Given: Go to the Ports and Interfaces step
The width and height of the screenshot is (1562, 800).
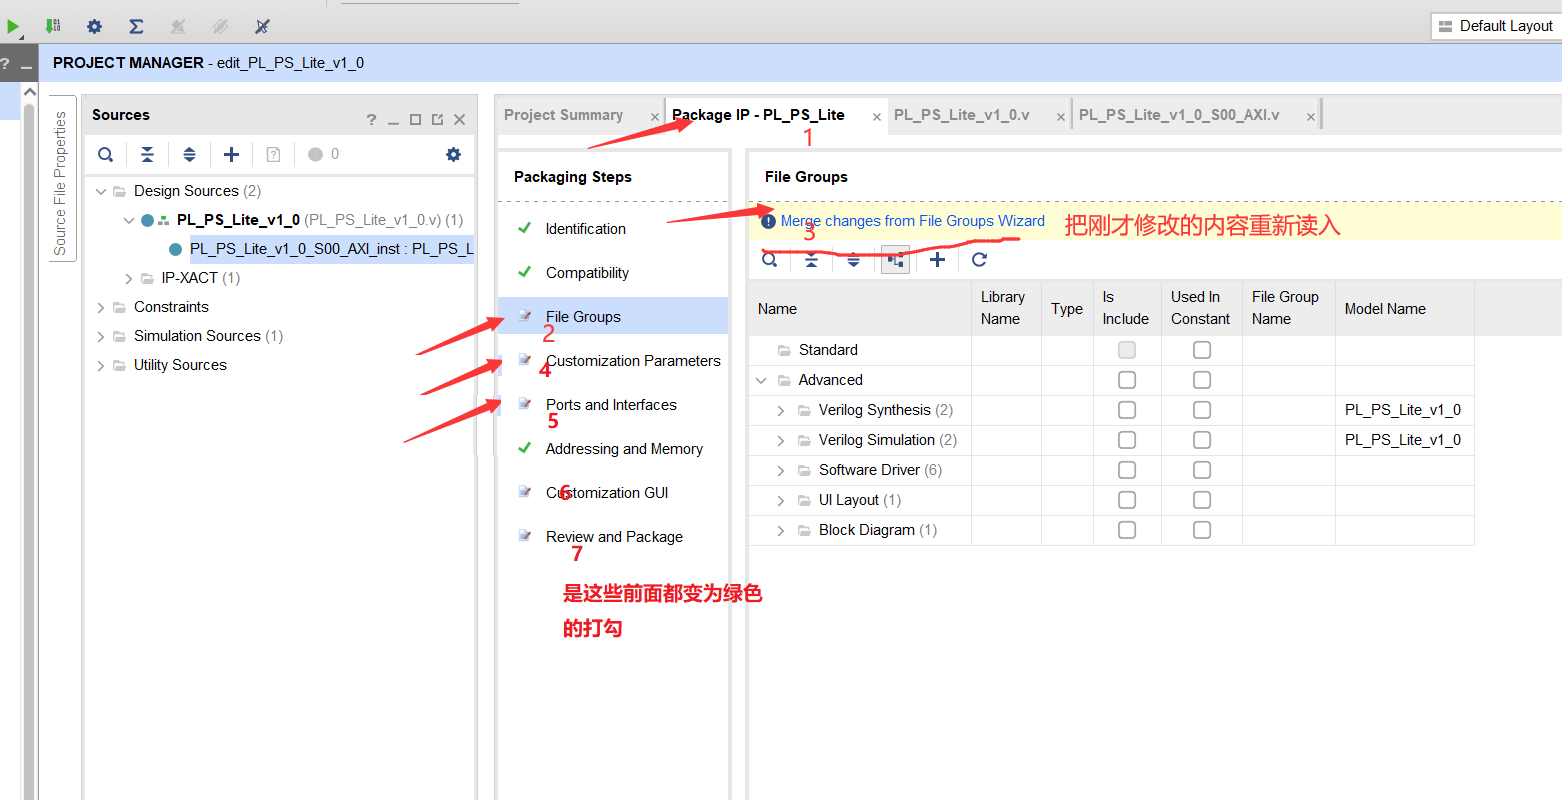Looking at the screenshot, I should (611, 405).
